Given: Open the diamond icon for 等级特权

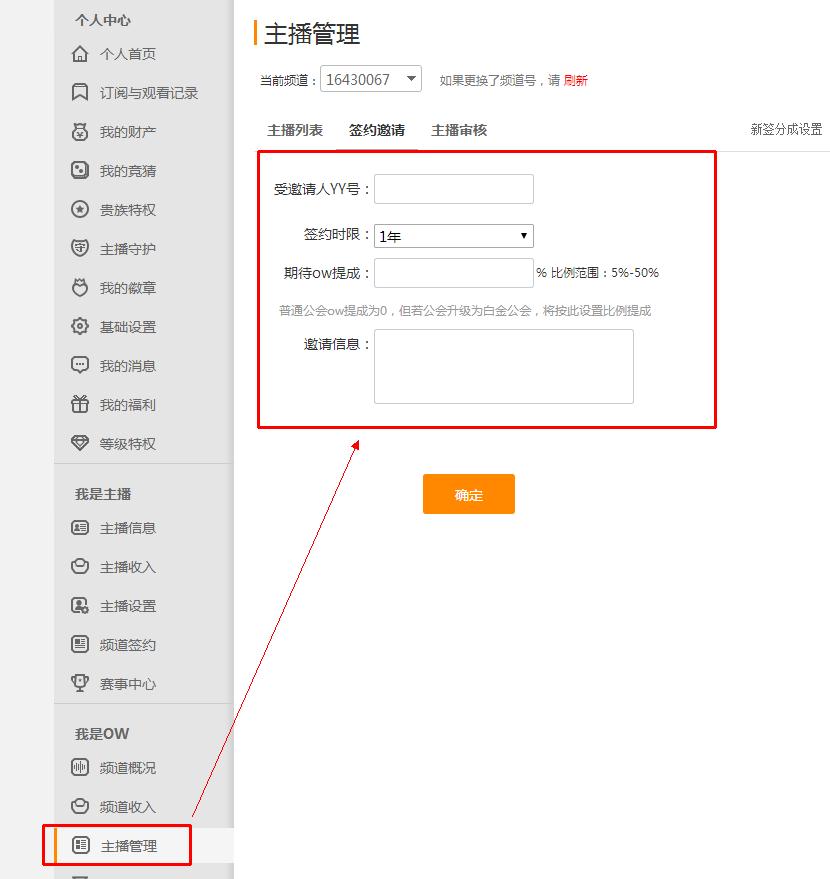Looking at the screenshot, I should 80,444.
